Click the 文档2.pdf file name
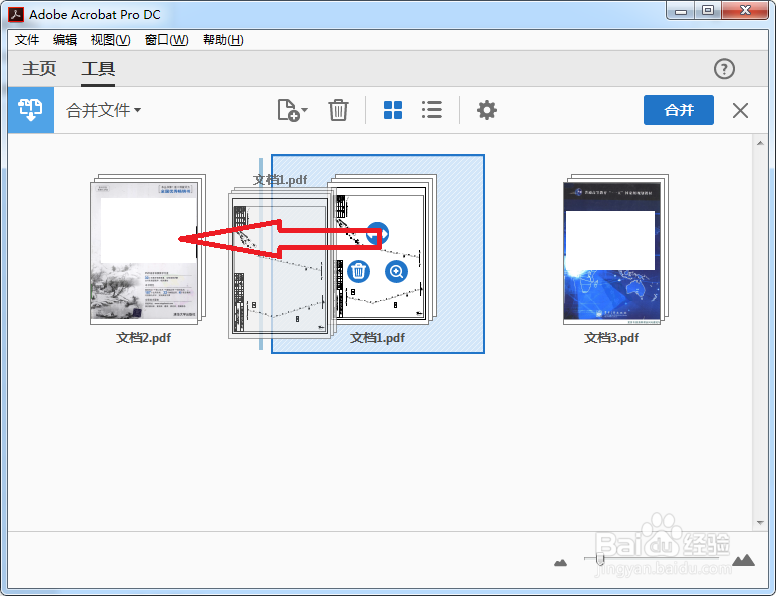The image size is (776, 596). point(144,338)
